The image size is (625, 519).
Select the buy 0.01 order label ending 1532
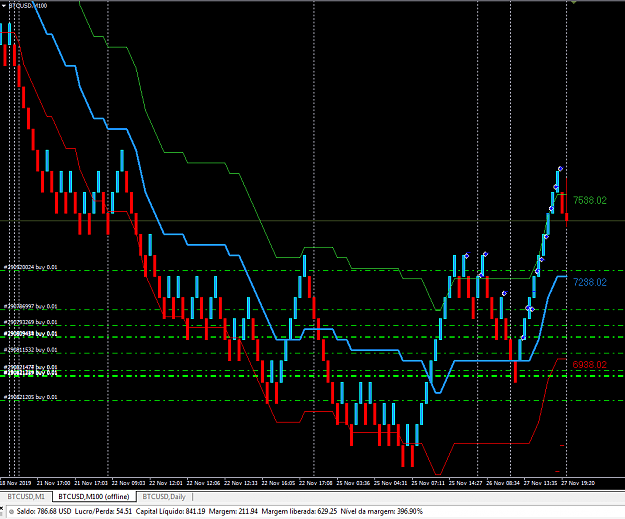pos(31,350)
